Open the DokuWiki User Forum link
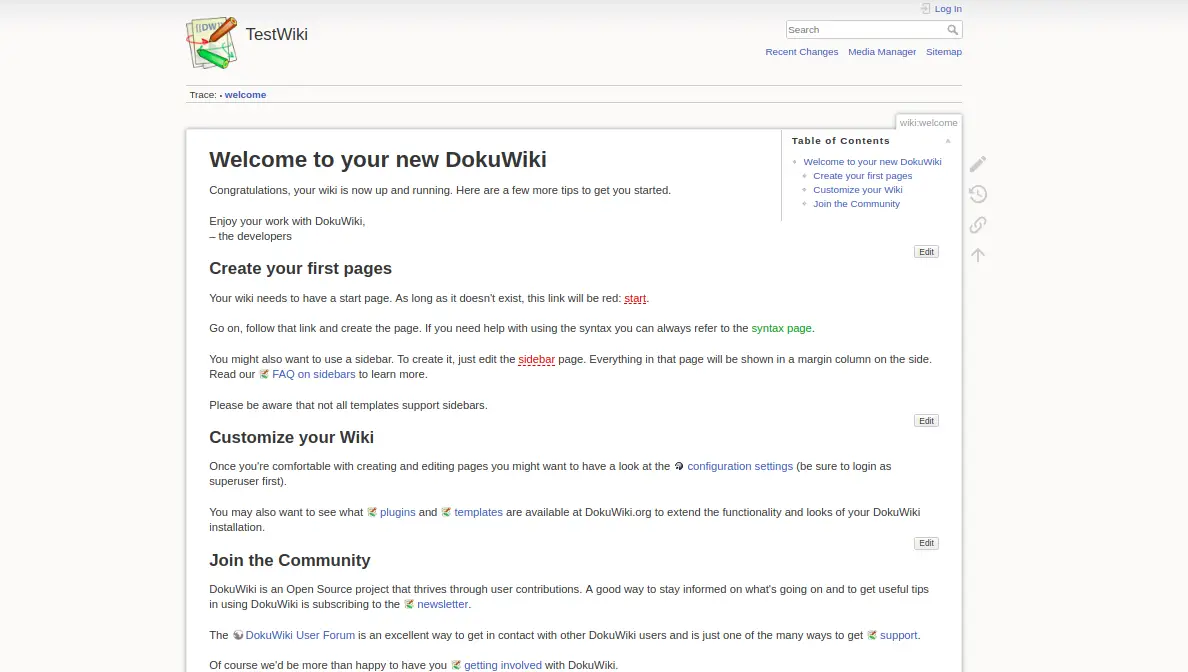The width and height of the screenshot is (1188, 672). click(x=293, y=635)
